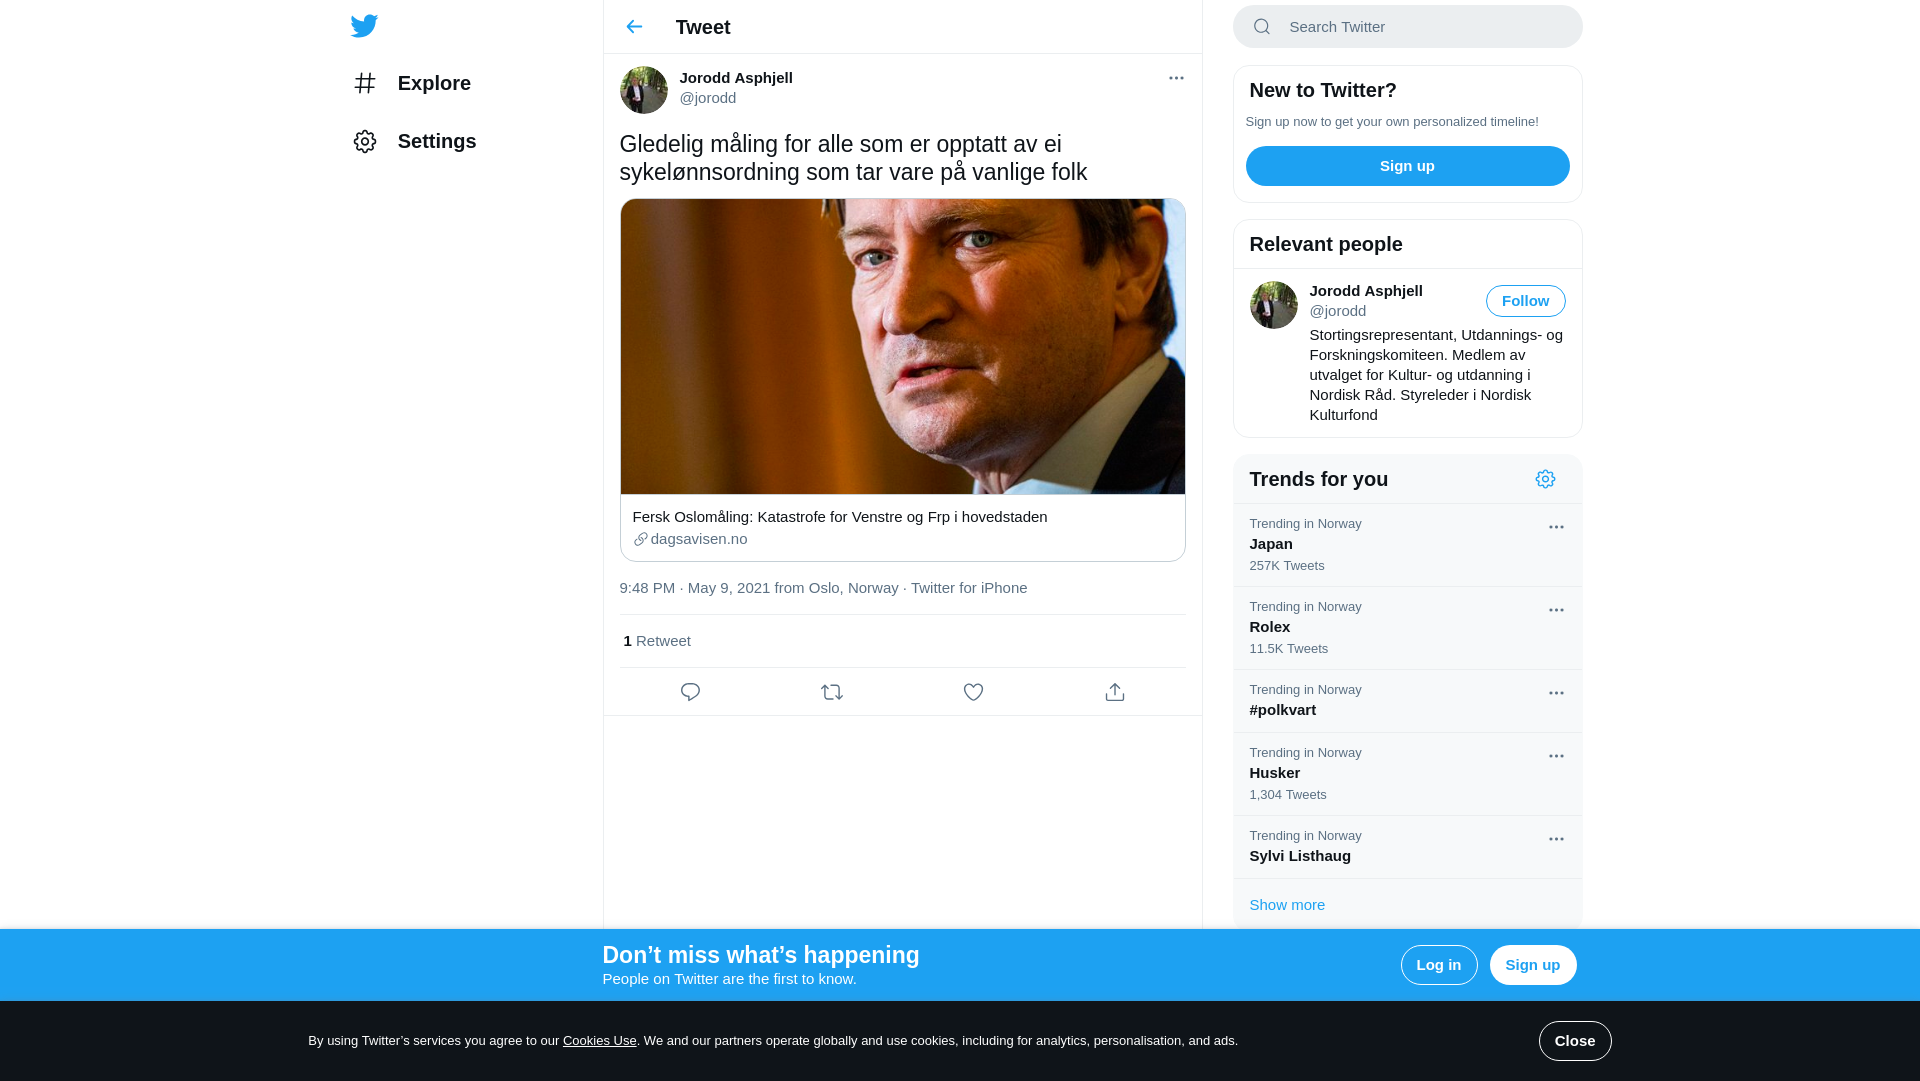Reply to the tweet with the comment icon

click(x=690, y=692)
